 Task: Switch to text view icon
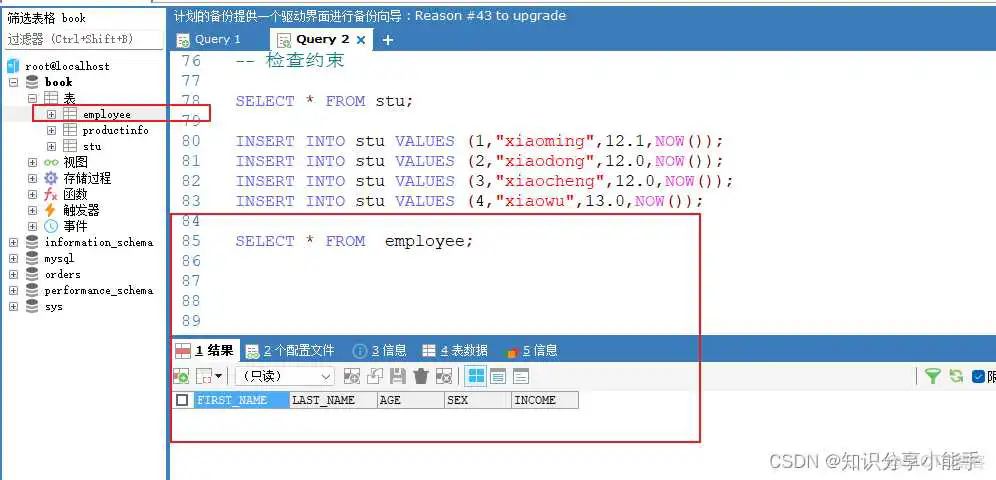pyautogui.click(x=521, y=377)
